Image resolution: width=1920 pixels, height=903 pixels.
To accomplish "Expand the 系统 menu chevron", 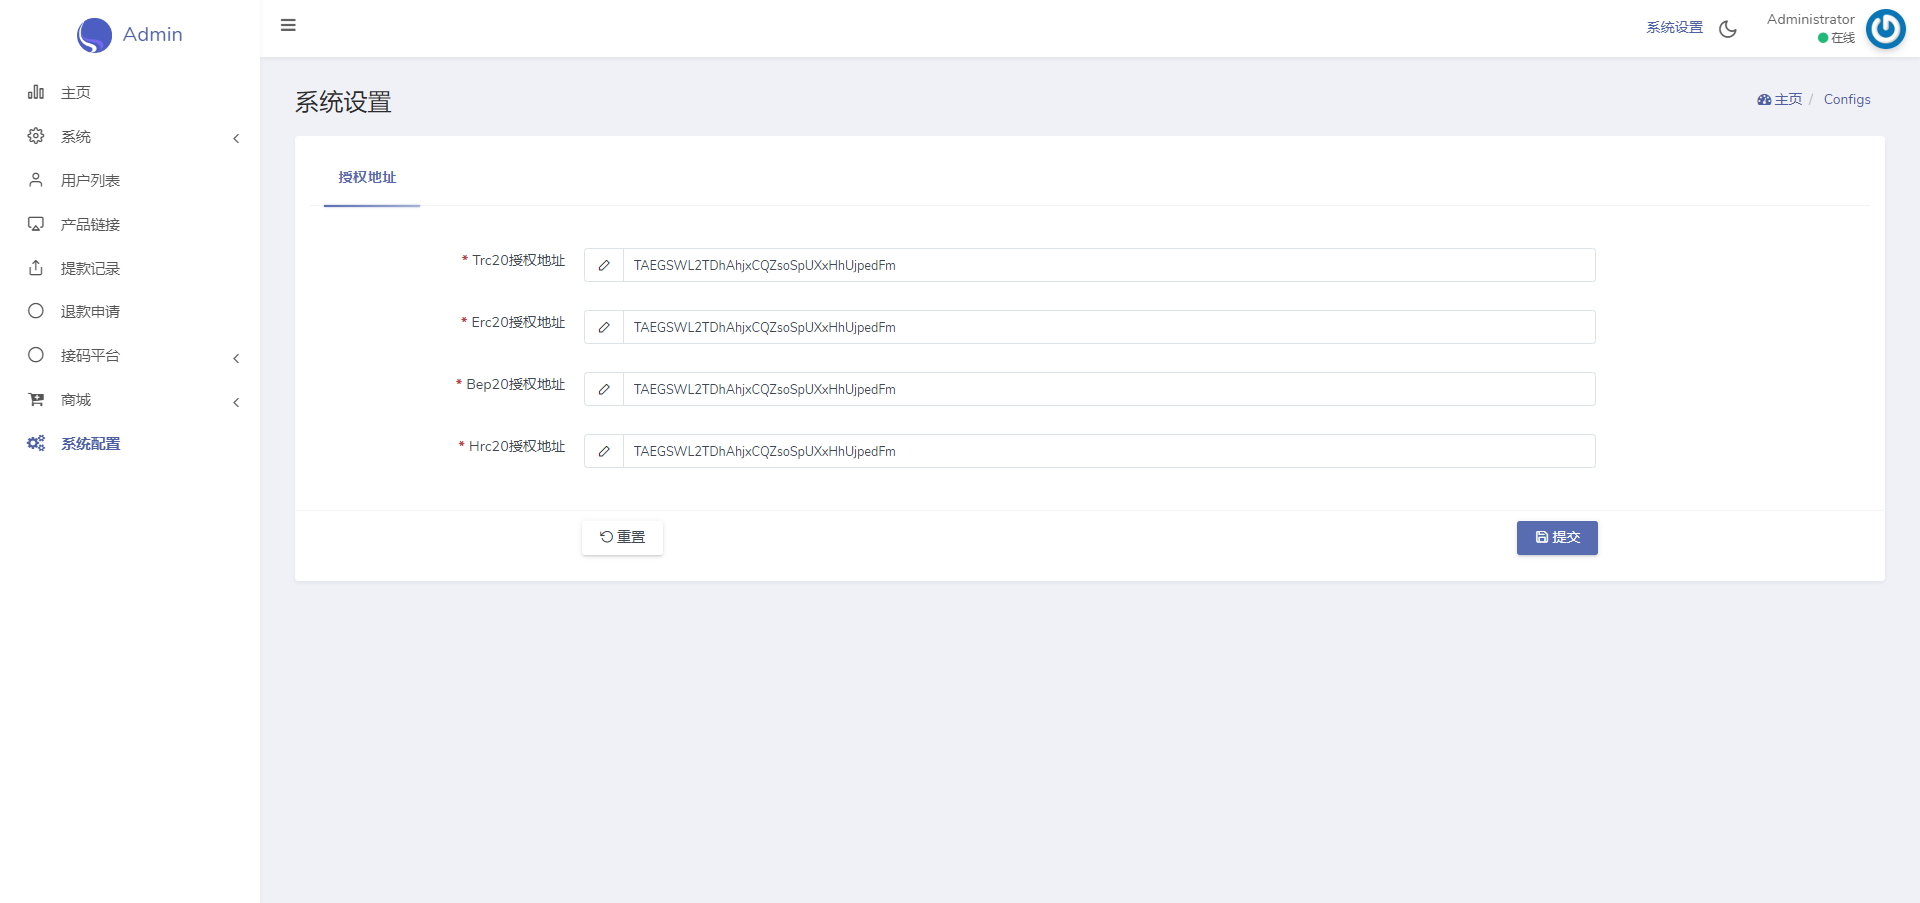I will [236, 138].
